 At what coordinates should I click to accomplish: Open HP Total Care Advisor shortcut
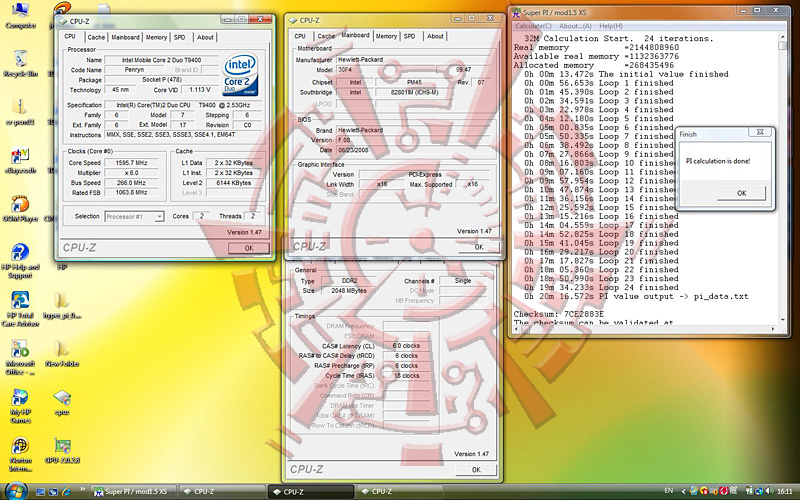click(x=20, y=309)
